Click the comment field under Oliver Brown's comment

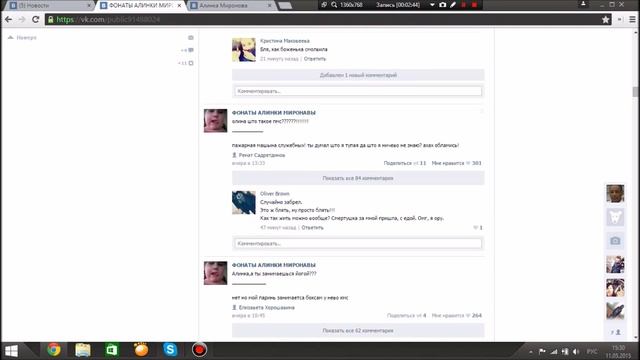(358, 243)
